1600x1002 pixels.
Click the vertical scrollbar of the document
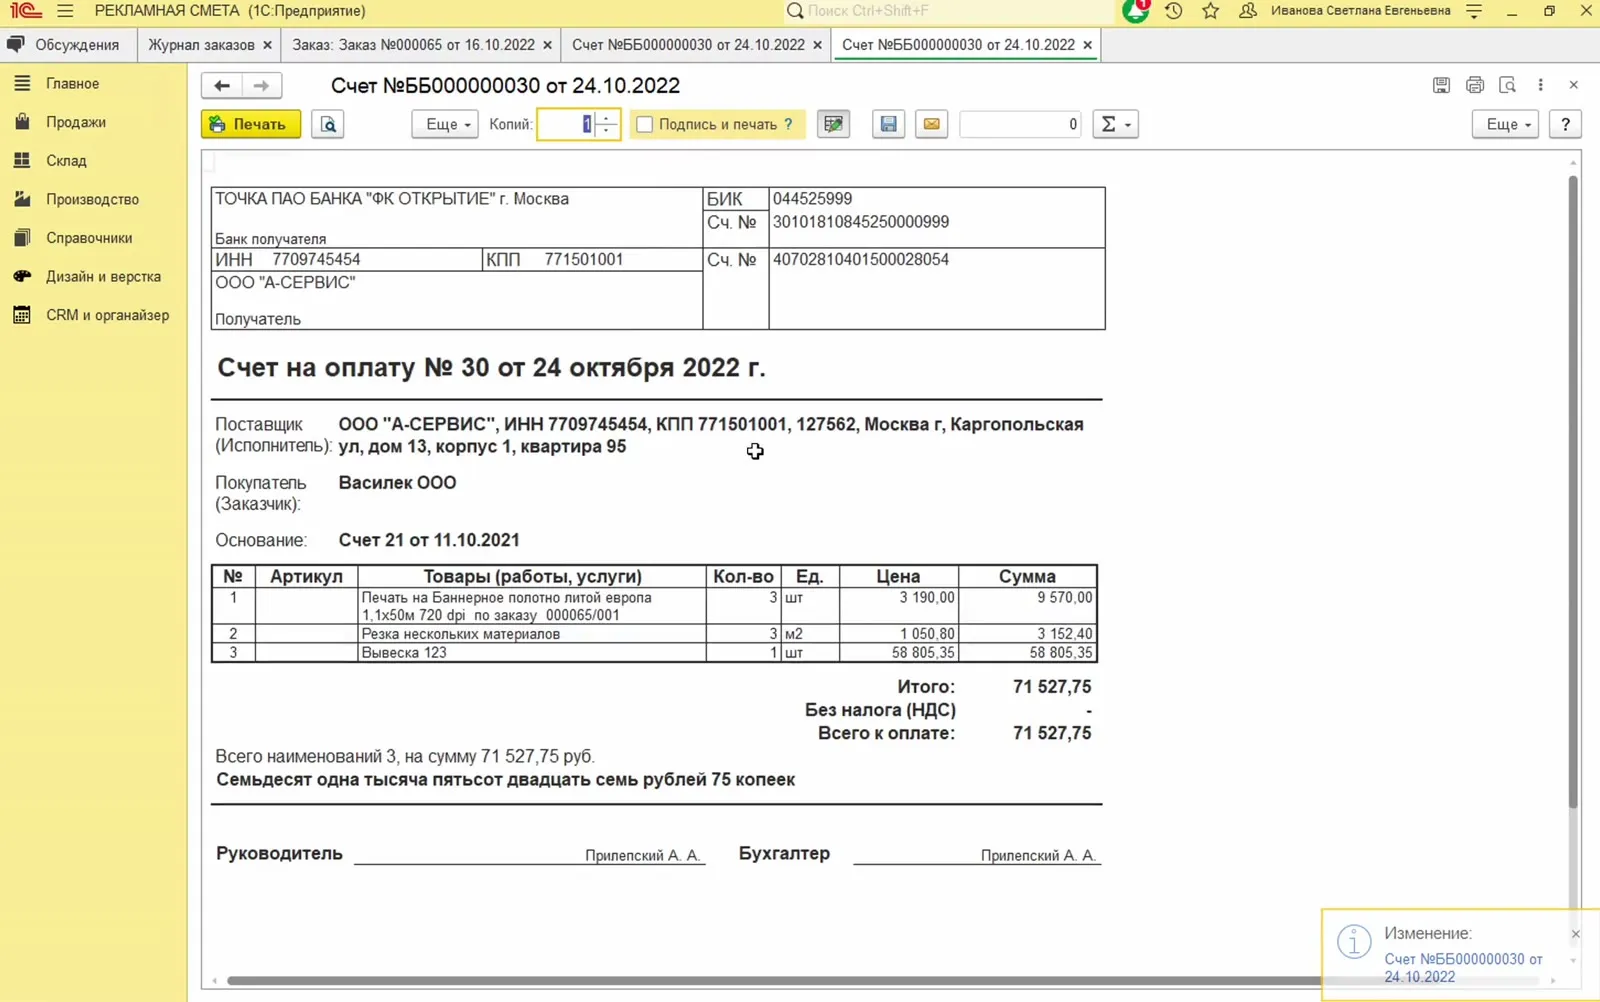pyautogui.click(x=1573, y=490)
